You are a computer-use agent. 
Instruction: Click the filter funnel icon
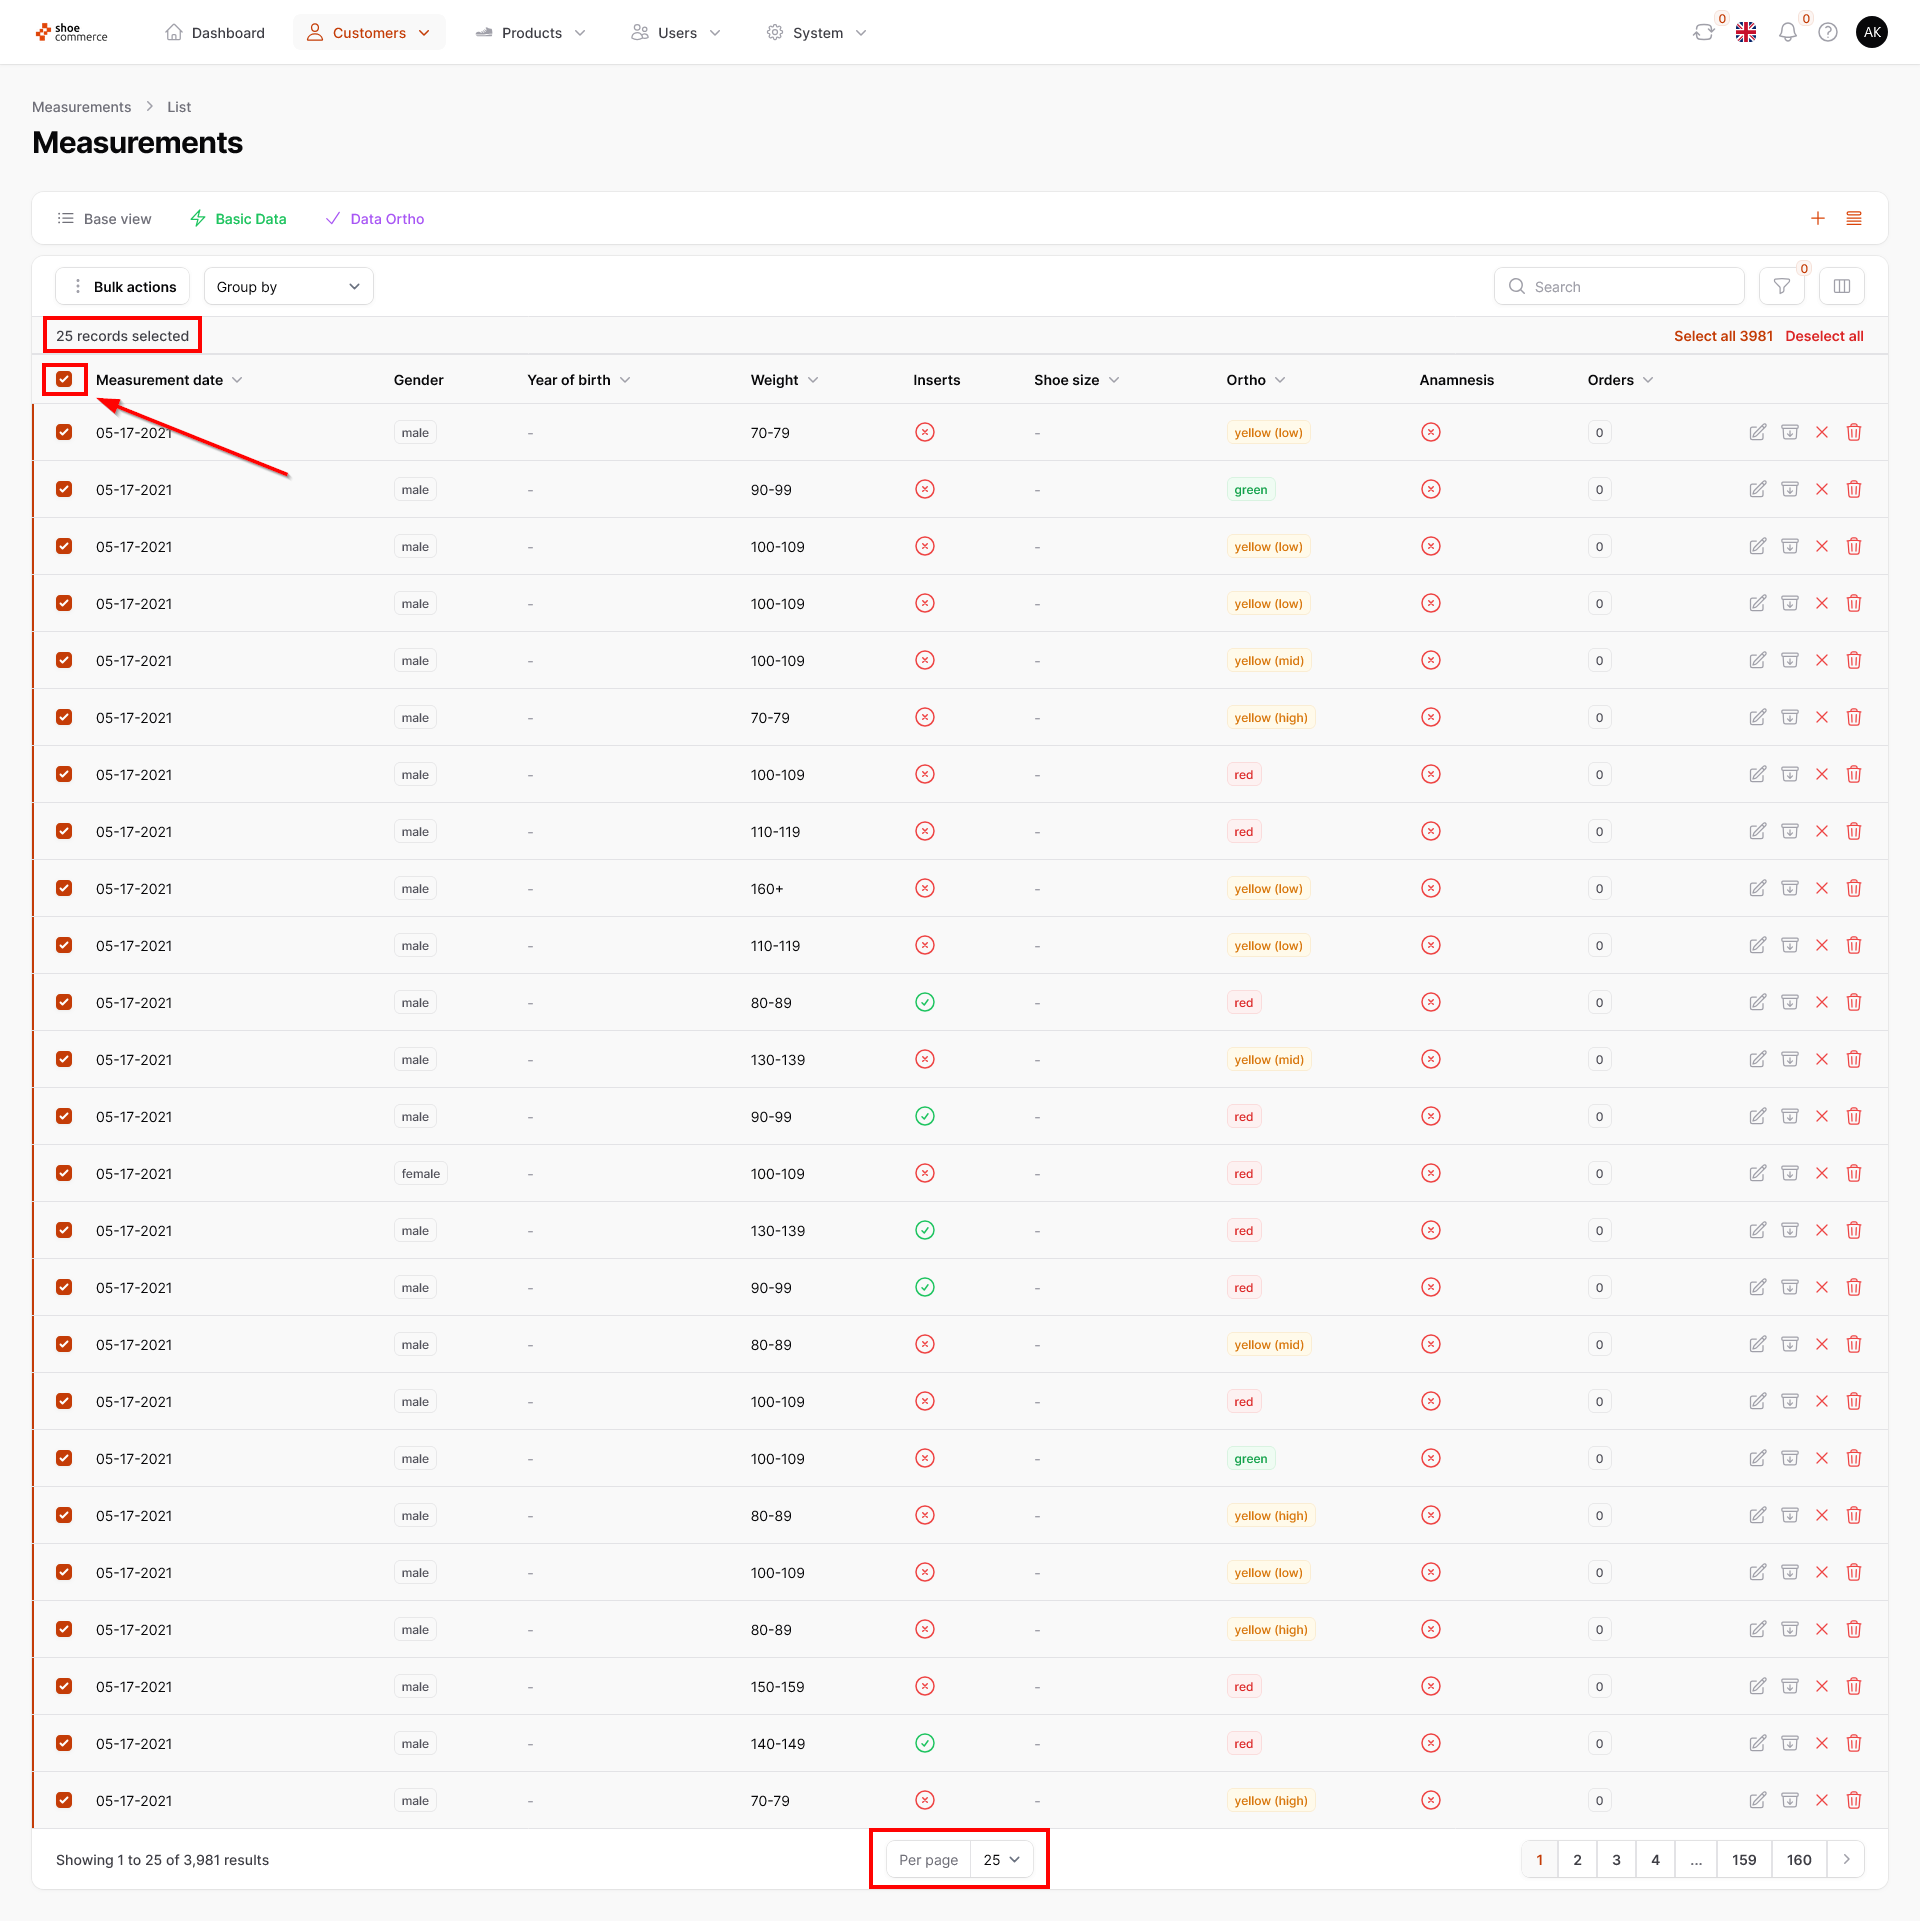click(x=1781, y=287)
